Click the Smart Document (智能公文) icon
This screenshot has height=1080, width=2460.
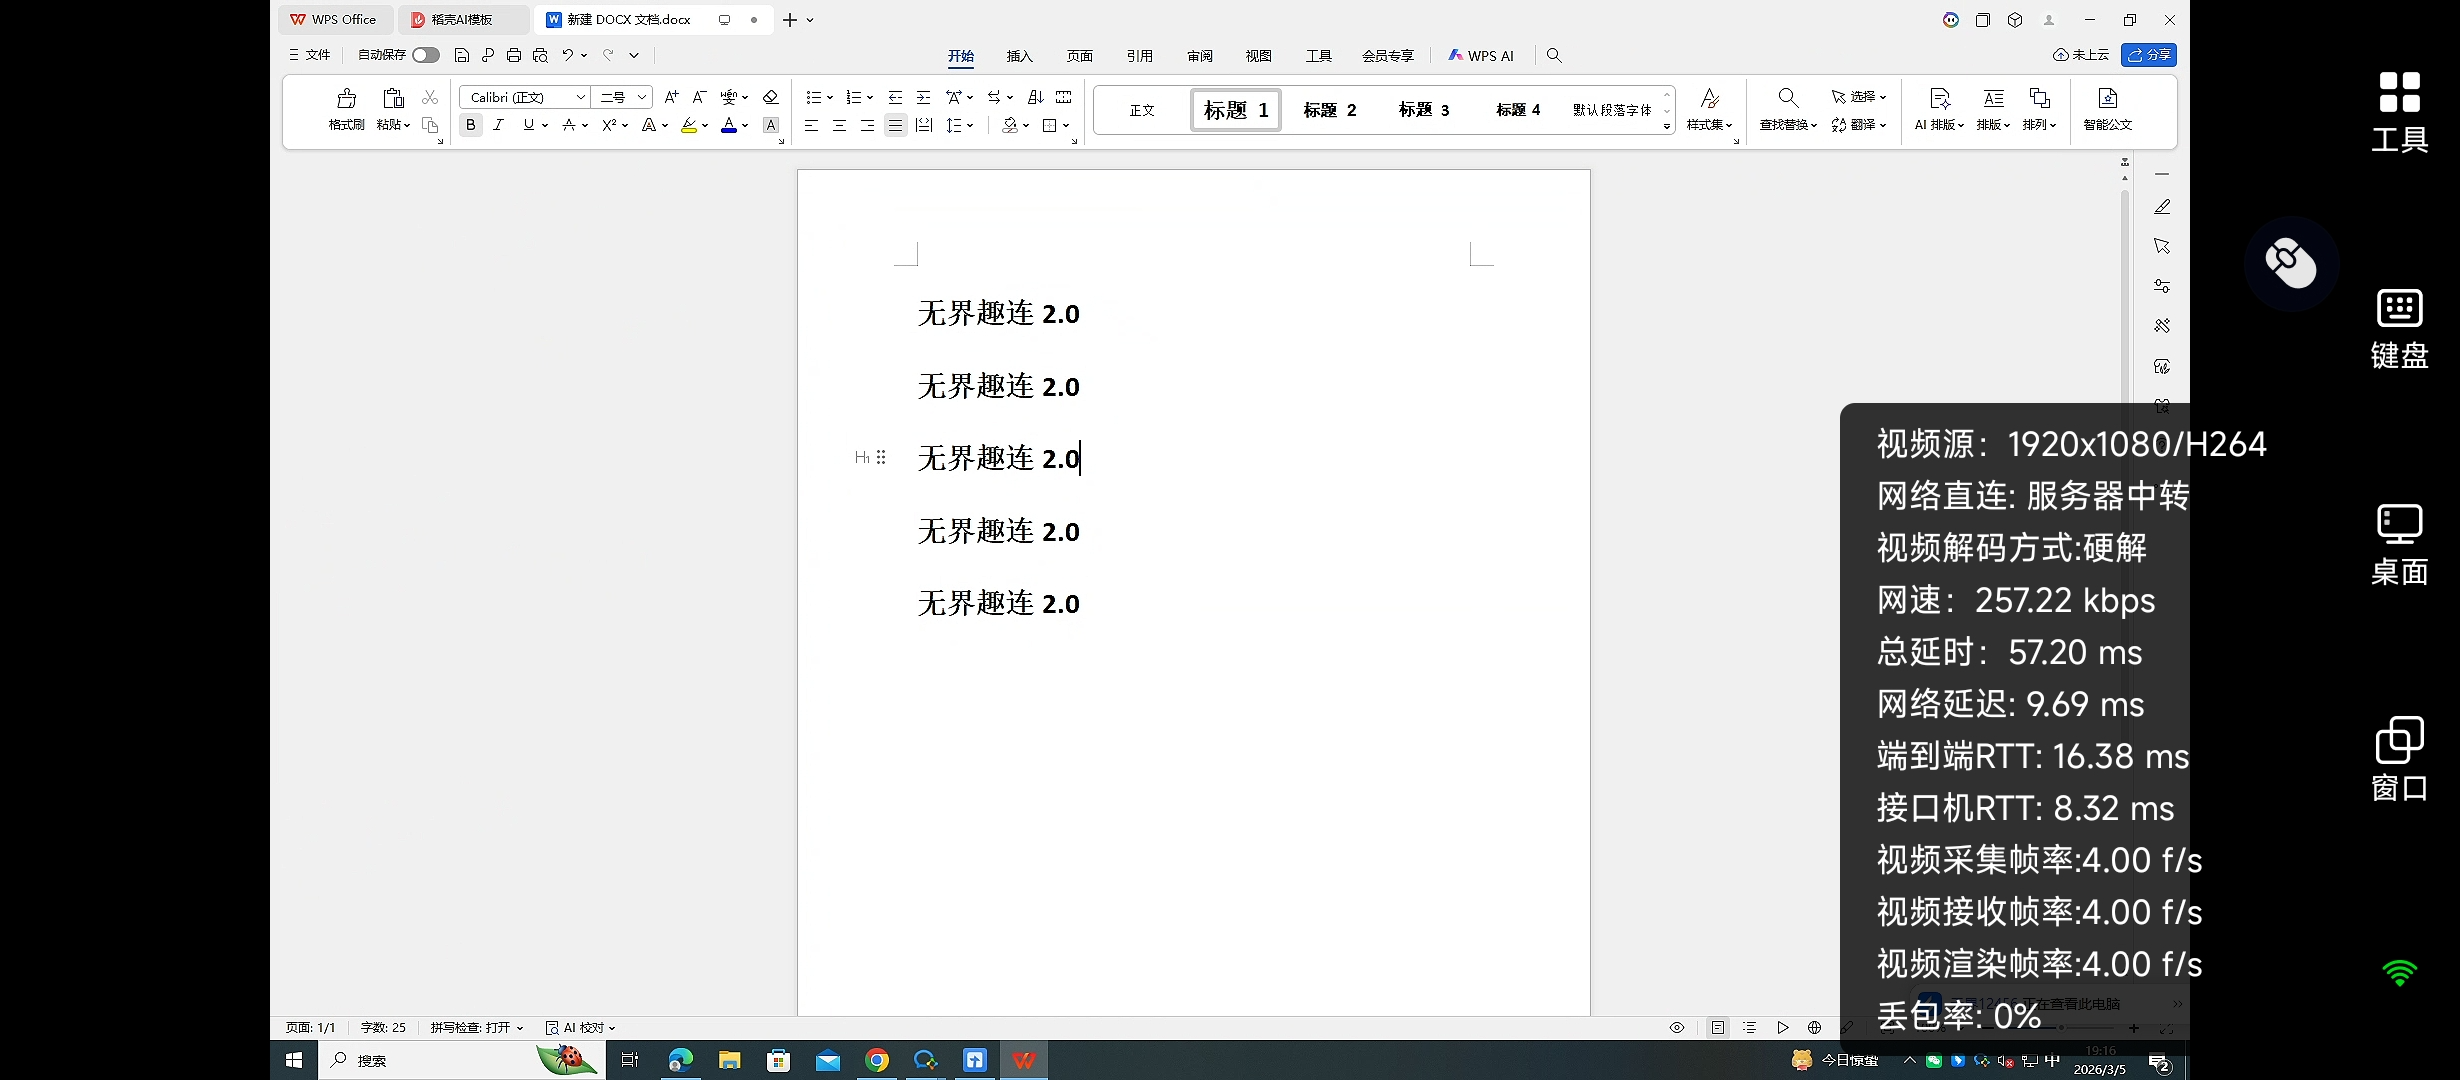pos(2107,99)
